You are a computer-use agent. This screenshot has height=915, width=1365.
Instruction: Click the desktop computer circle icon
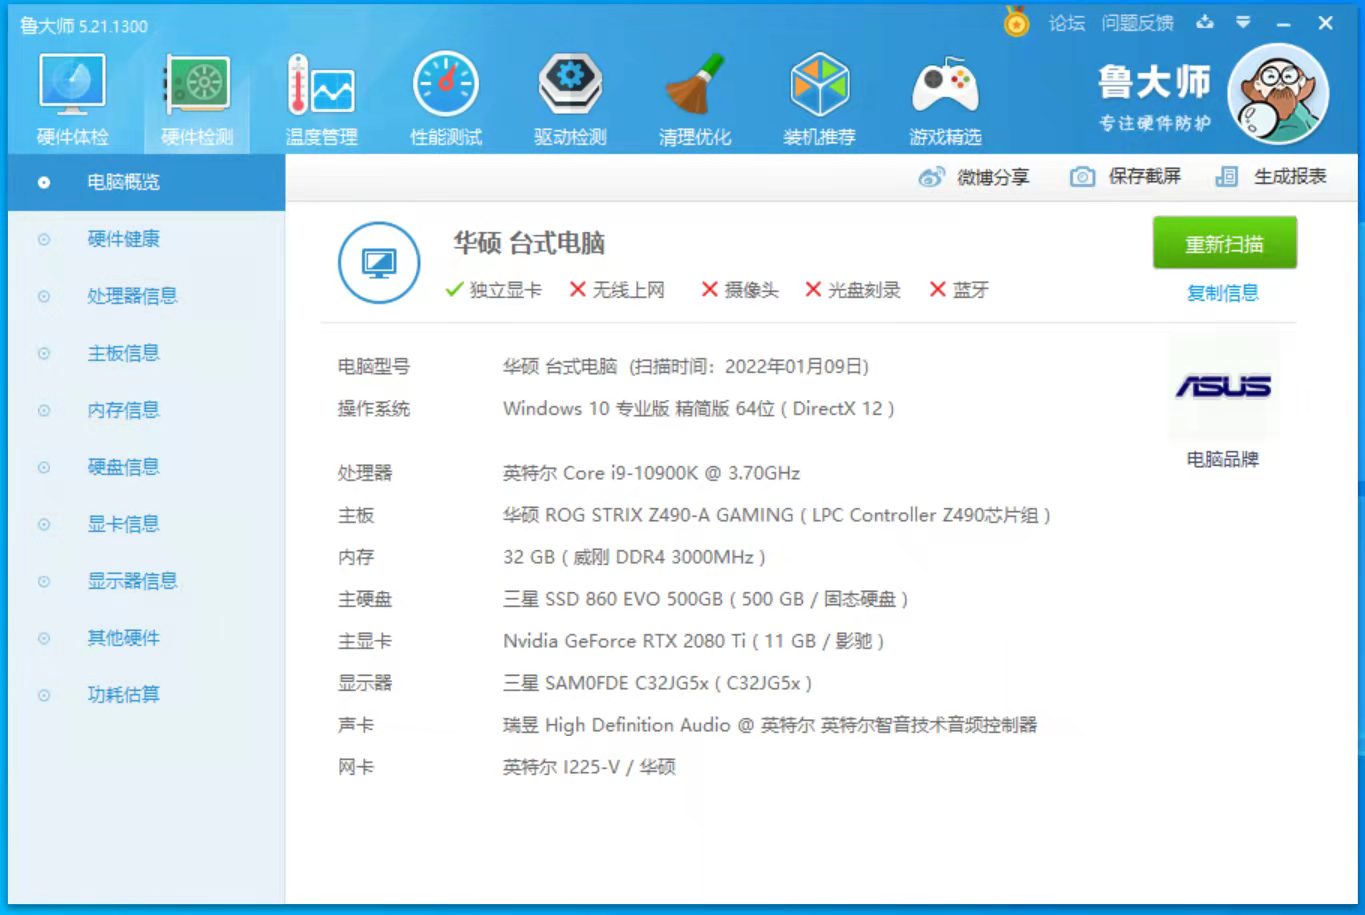(379, 263)
